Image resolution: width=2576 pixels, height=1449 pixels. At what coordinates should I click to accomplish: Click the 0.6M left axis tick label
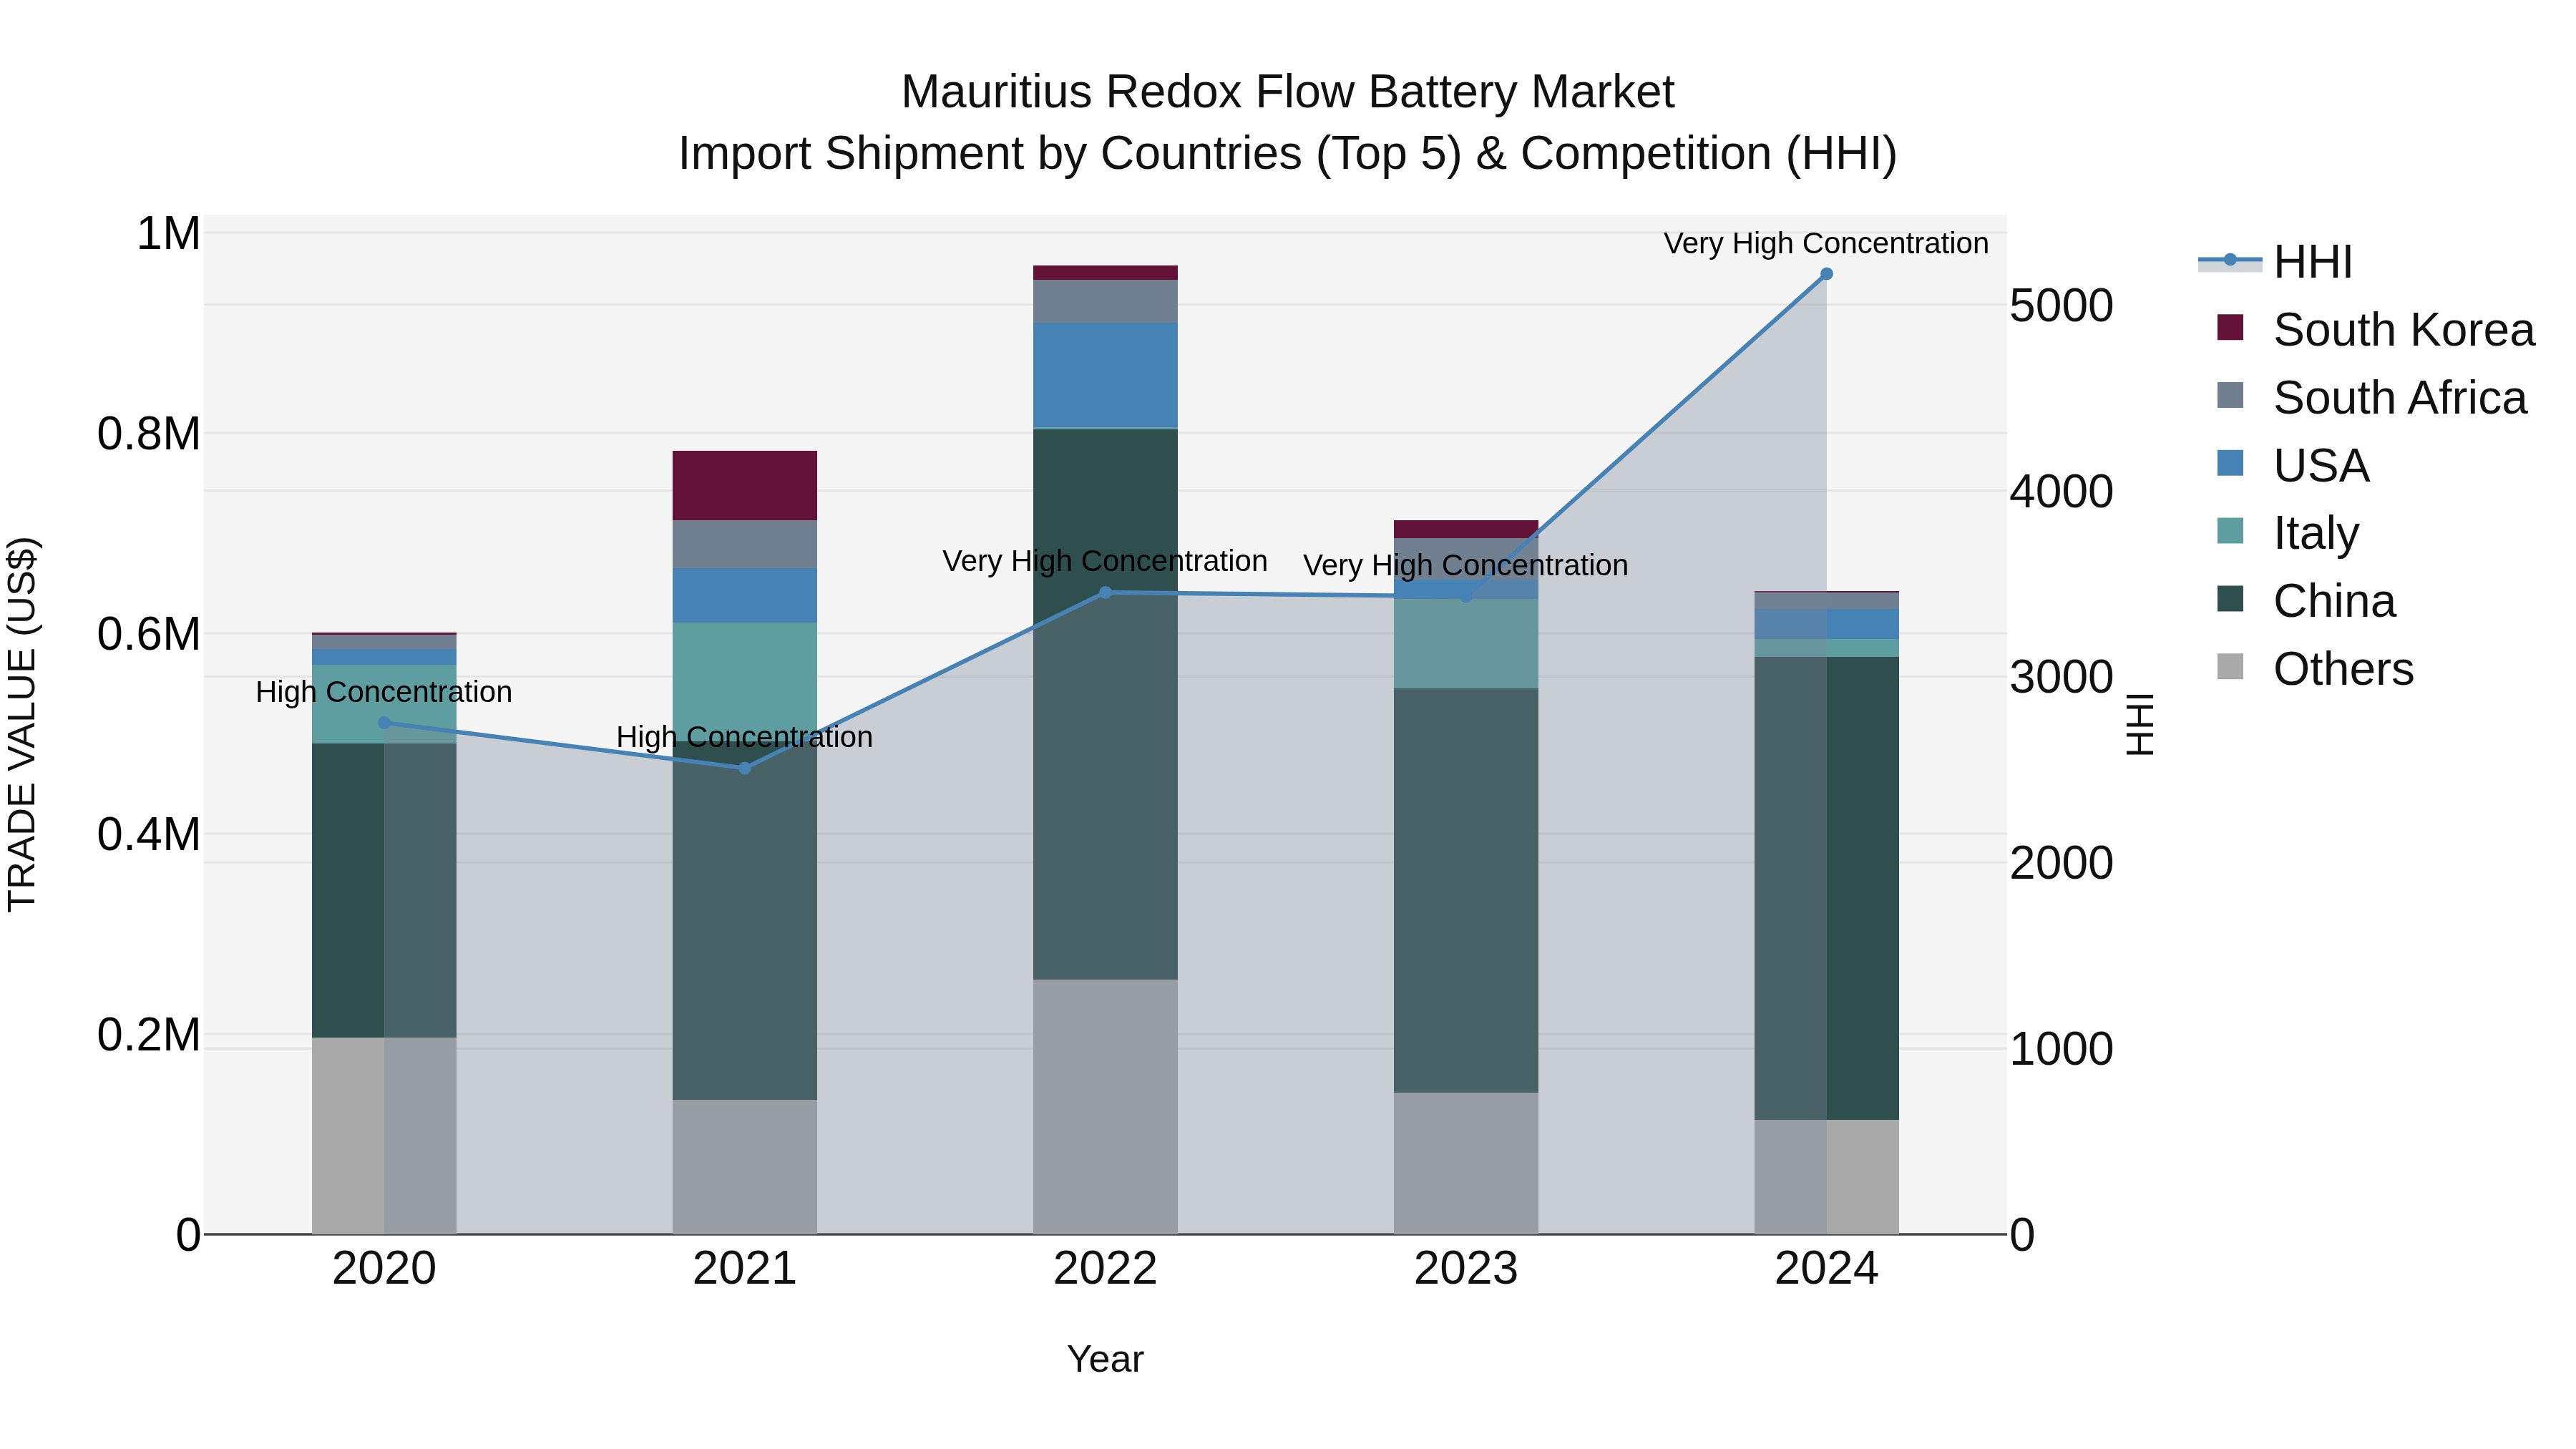click(149, 634)
